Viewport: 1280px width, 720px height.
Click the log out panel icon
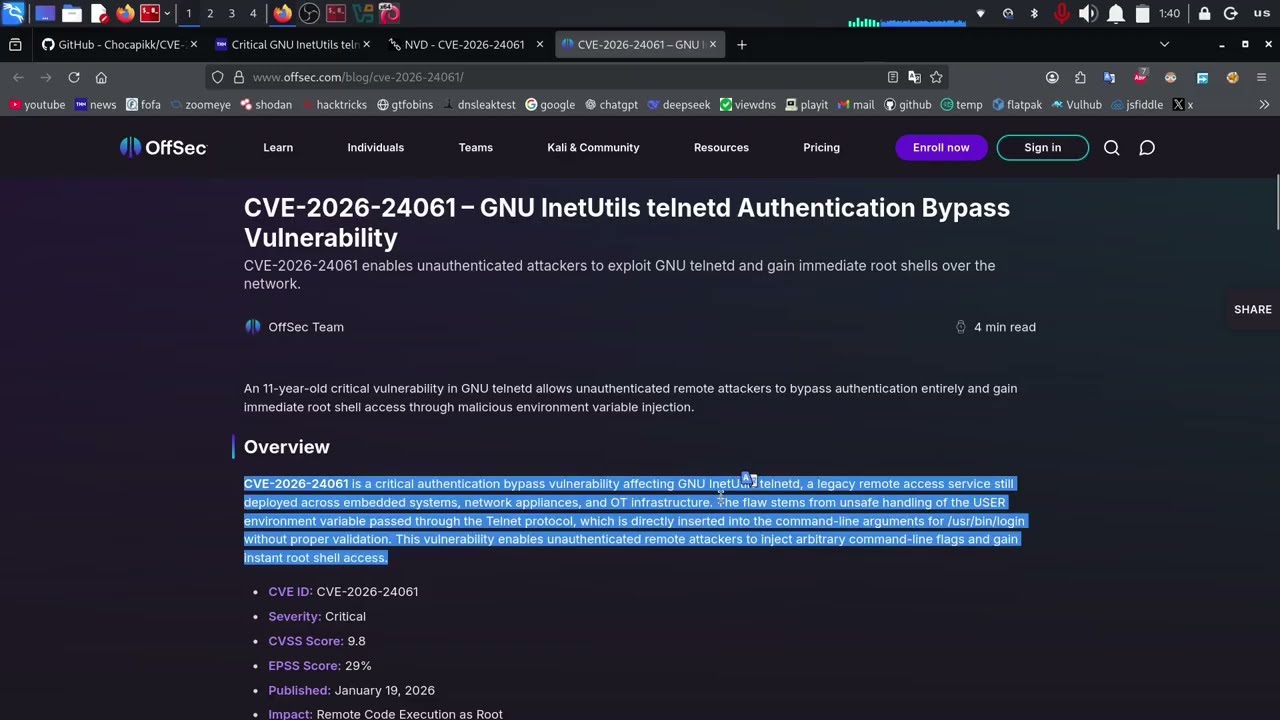(x=1231, y=13)
